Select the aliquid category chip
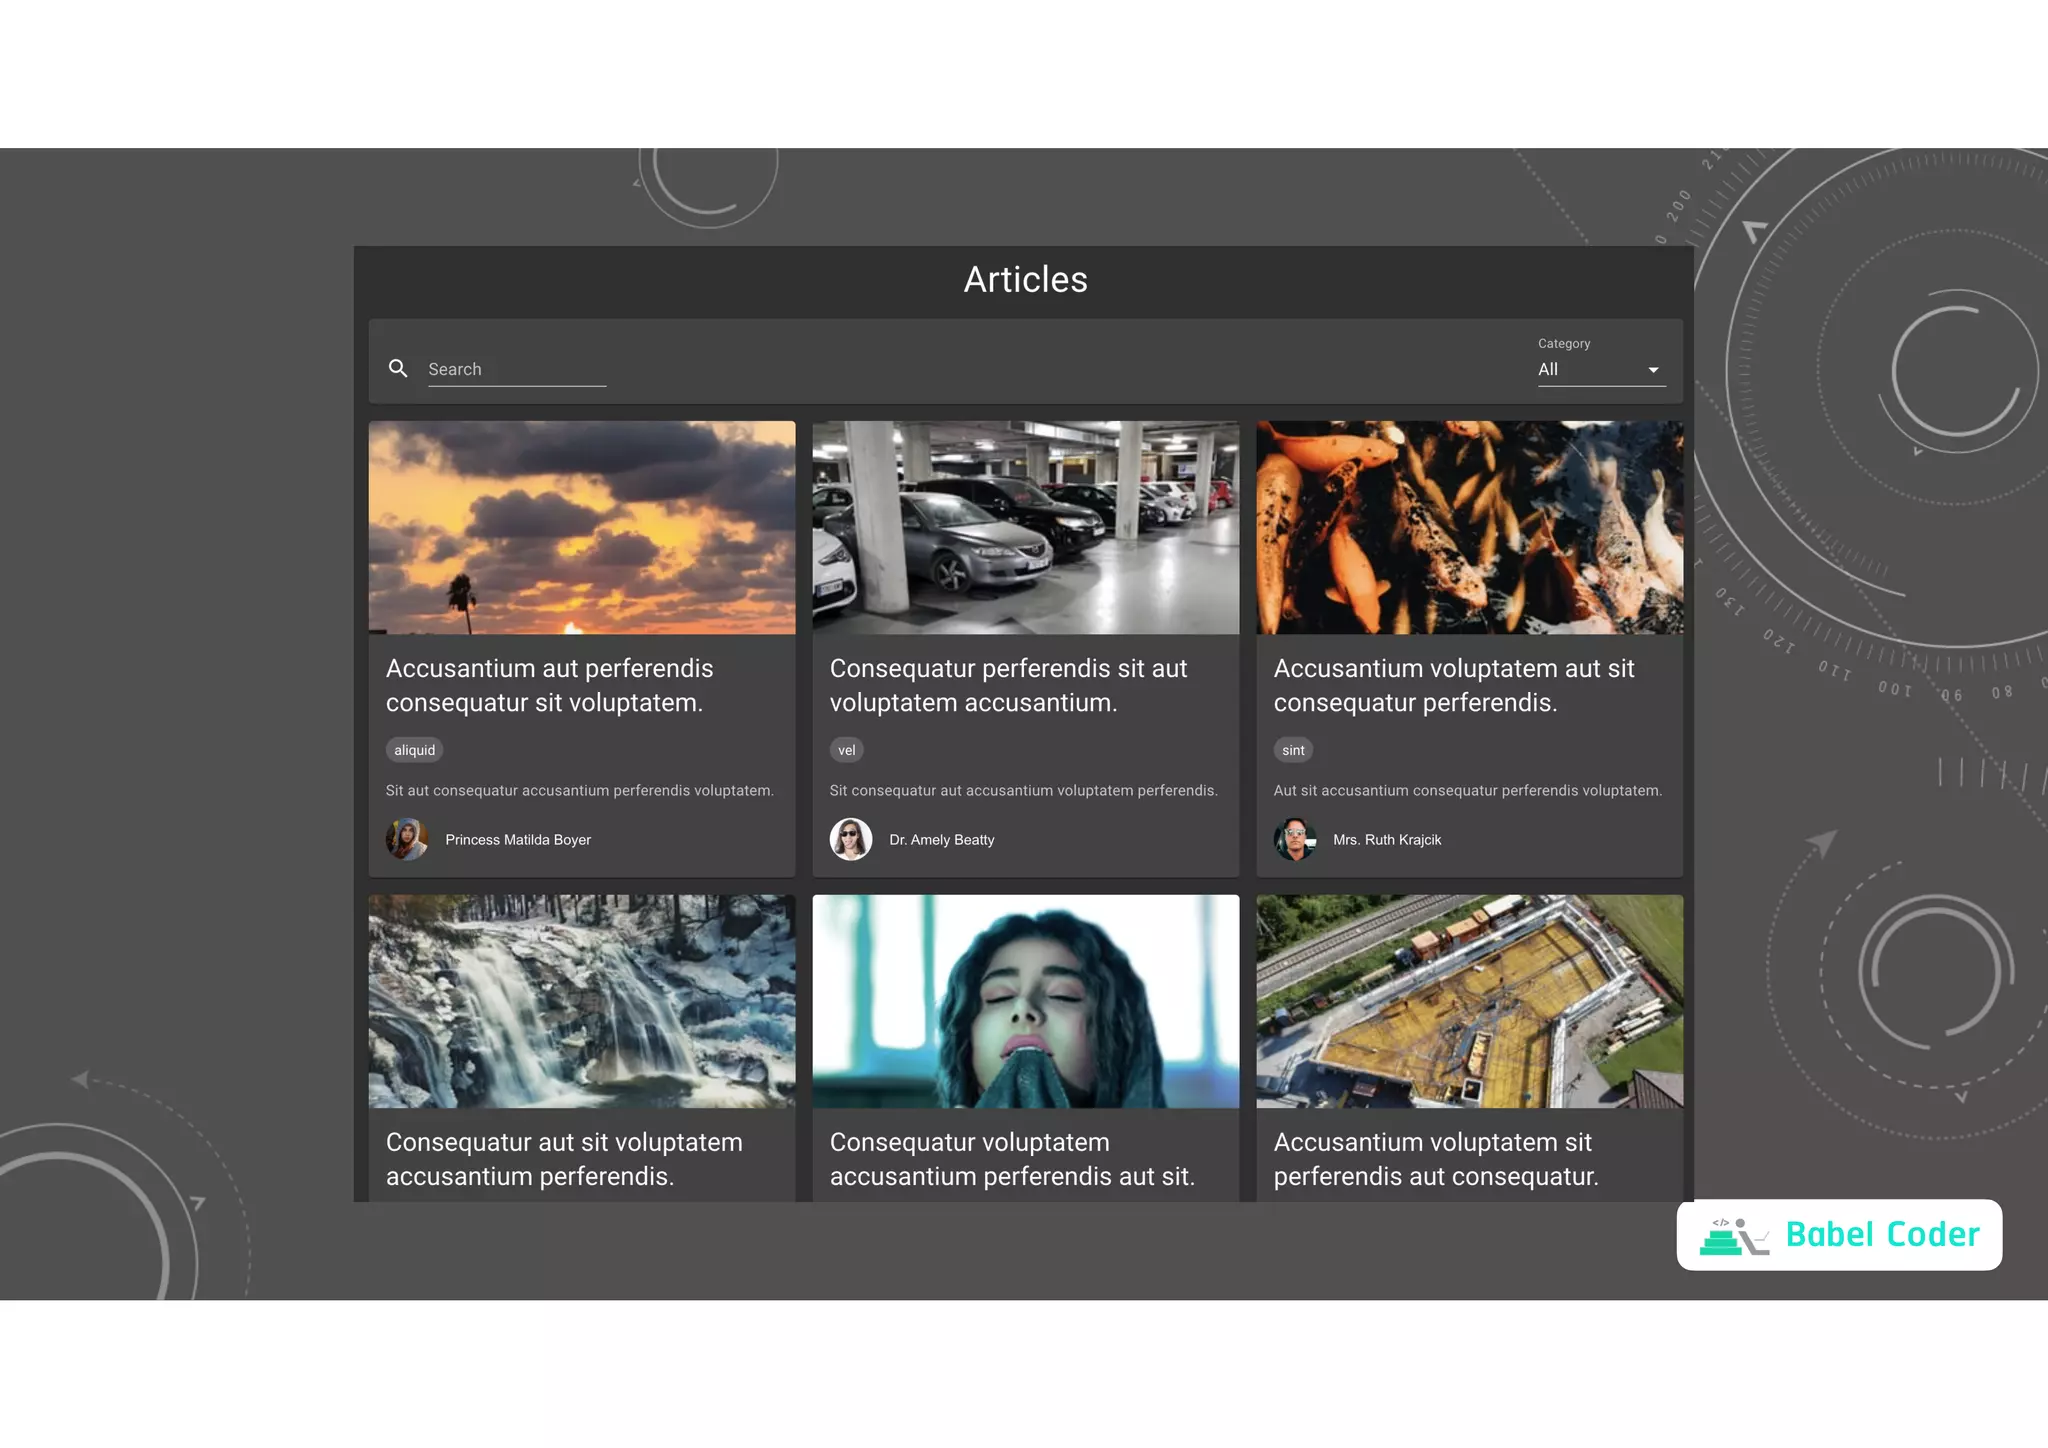This screenshot has width=2048, height=1448. (414, 750)
